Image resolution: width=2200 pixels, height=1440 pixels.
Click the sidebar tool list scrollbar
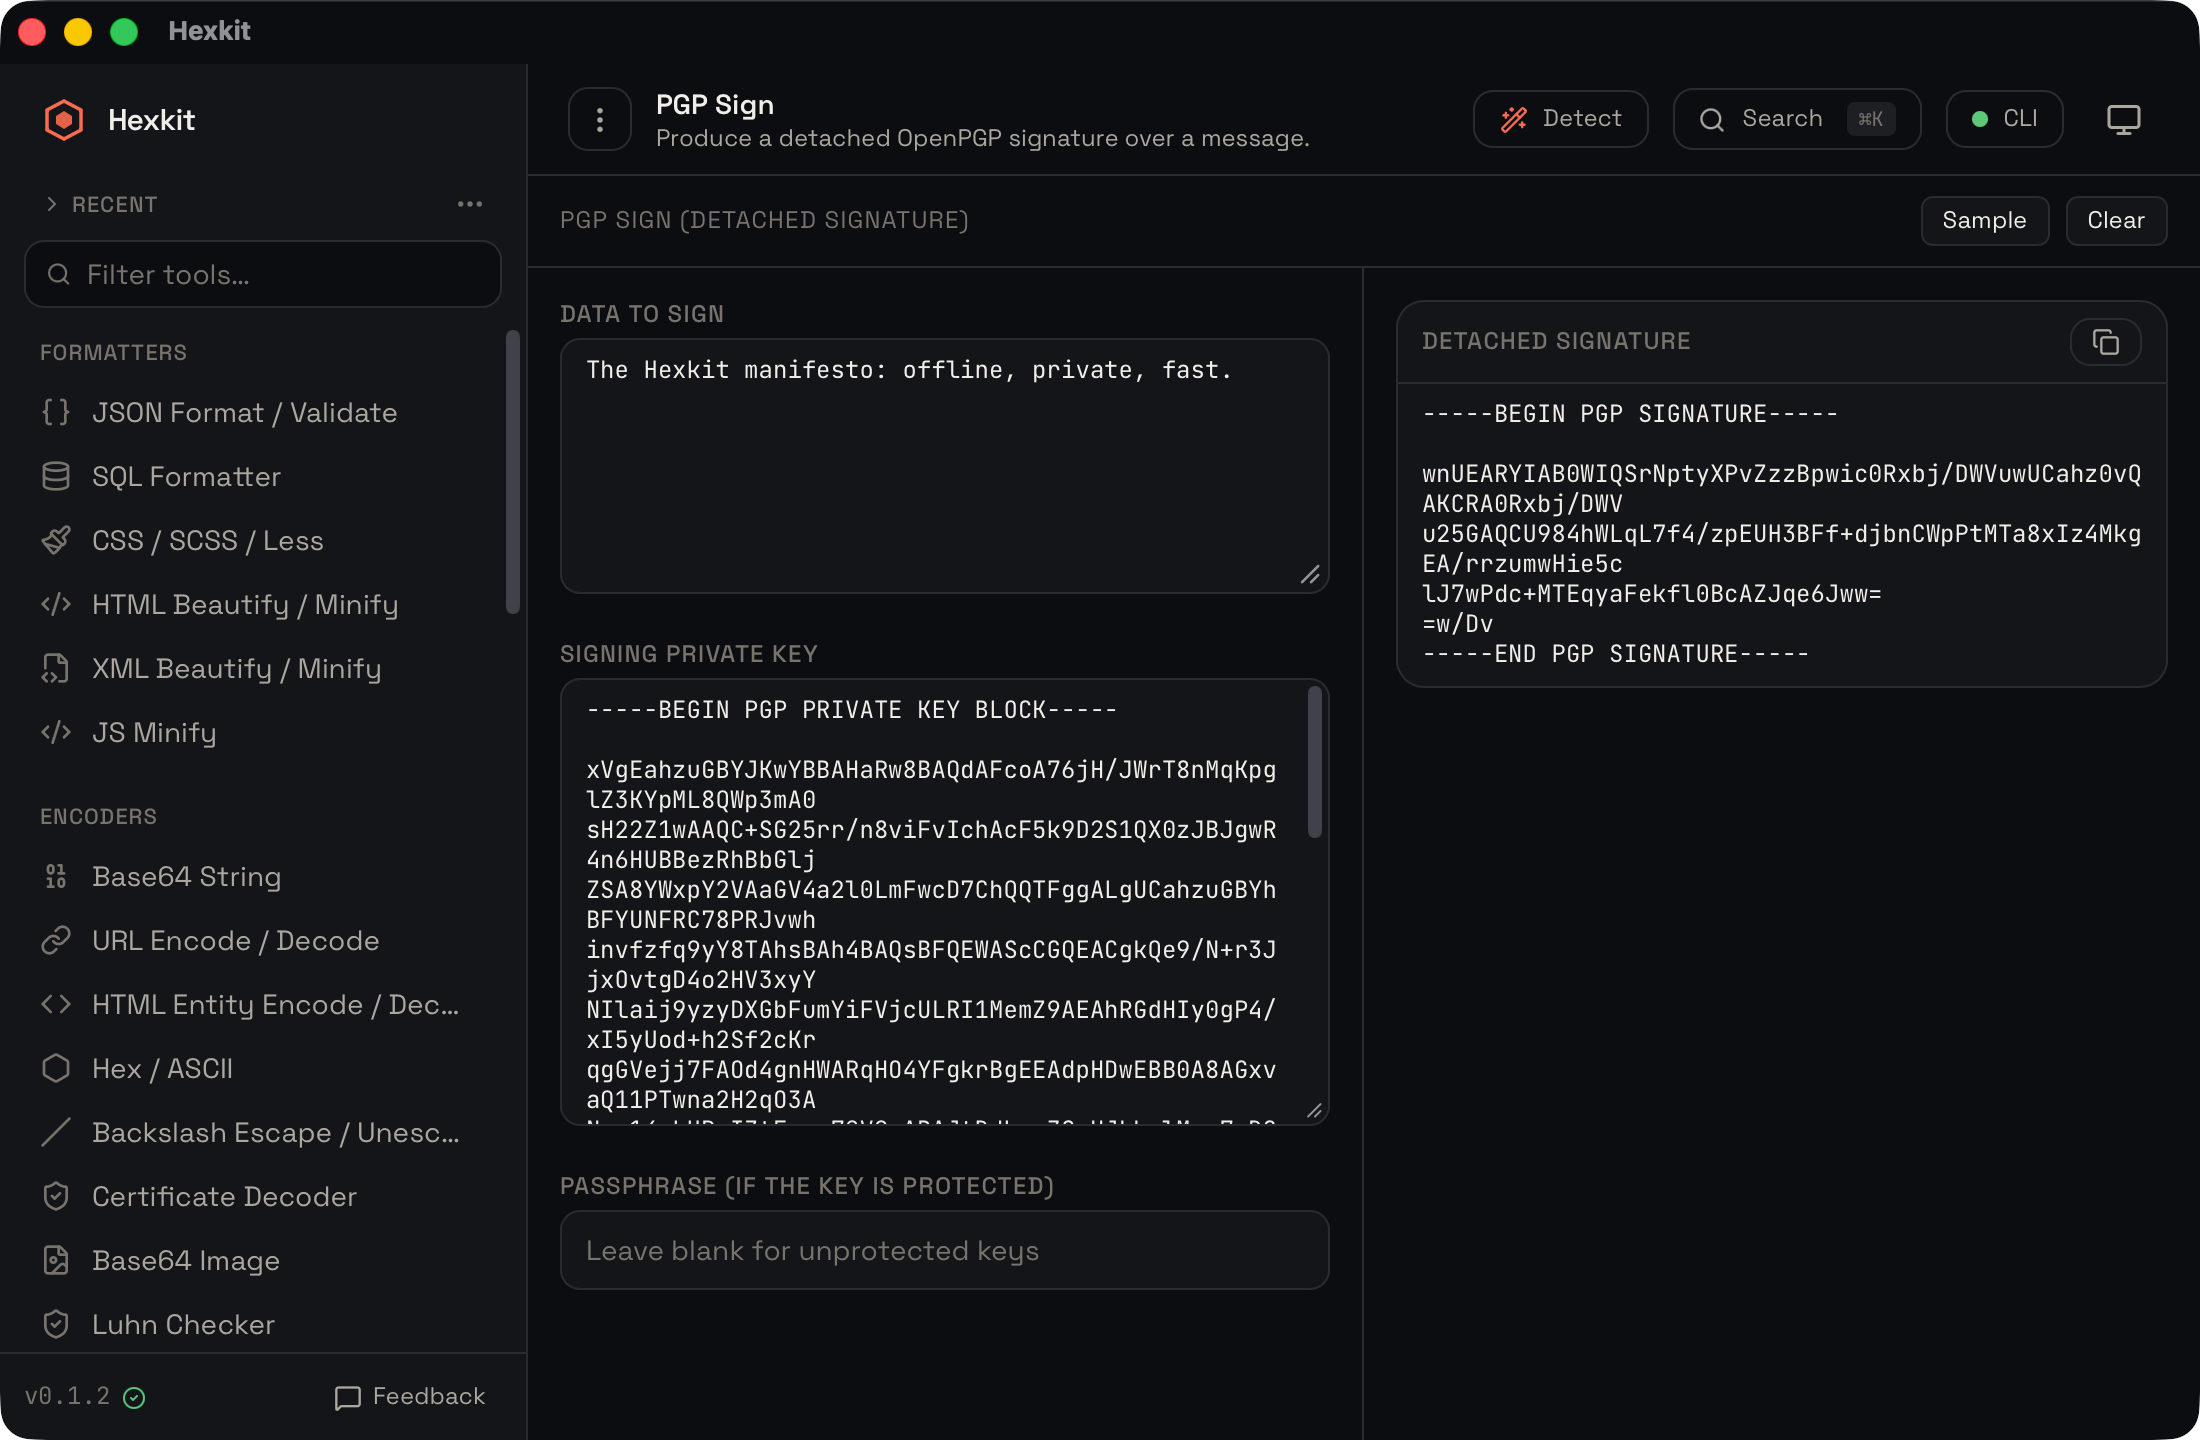pyautogui.click(x=513, y=472)
